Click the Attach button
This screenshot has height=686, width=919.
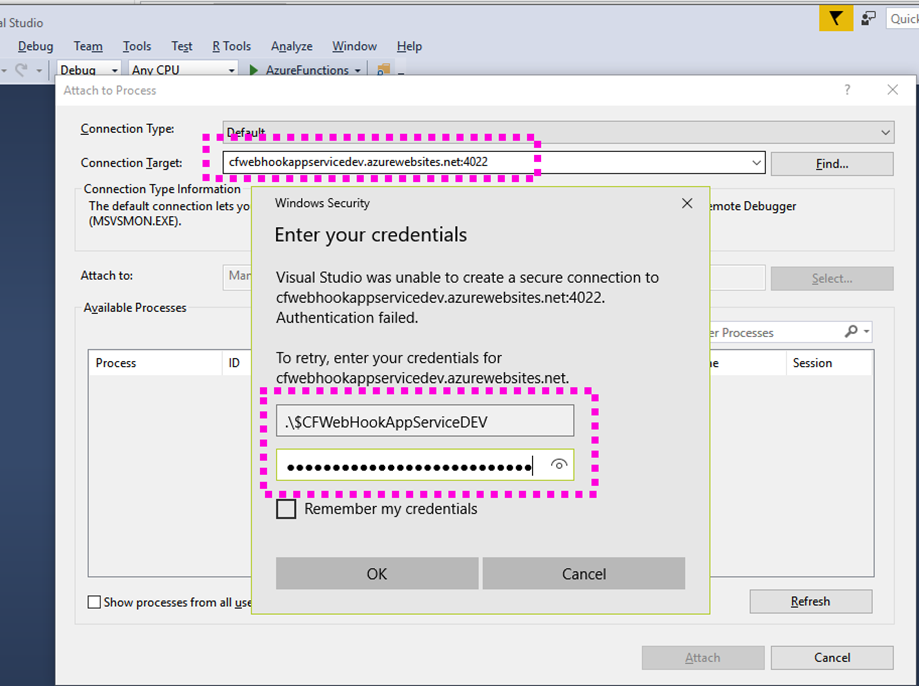click(x=703, y=658)
